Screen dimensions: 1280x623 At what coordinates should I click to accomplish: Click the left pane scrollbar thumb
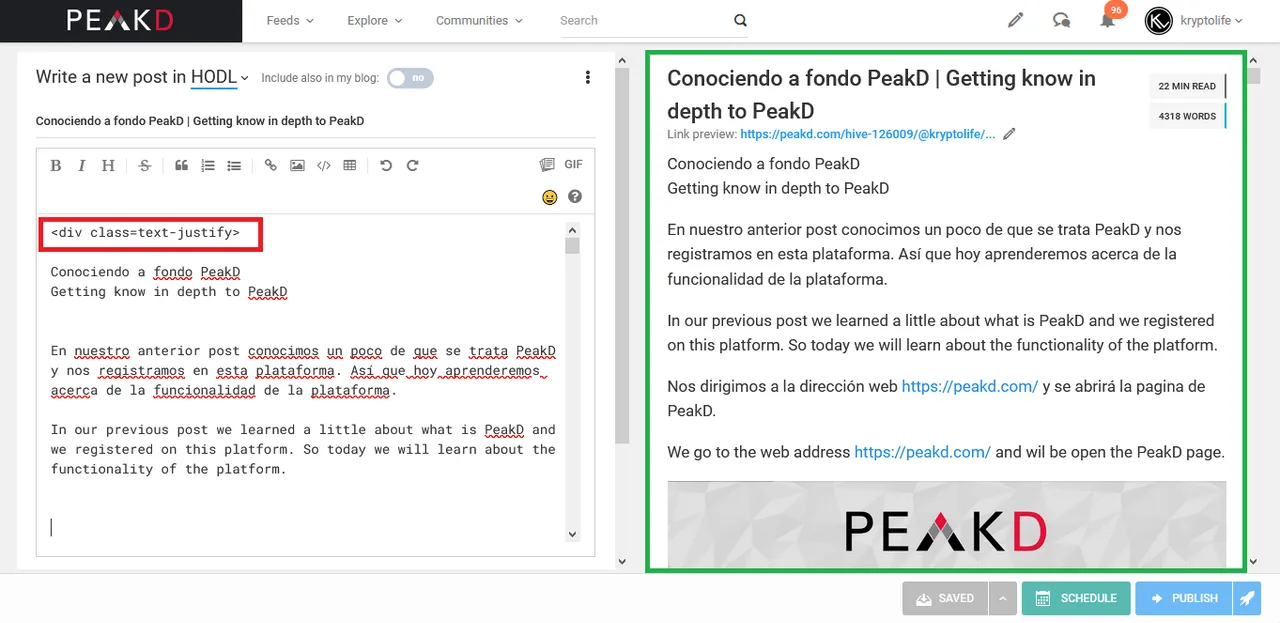coord(622,255)
